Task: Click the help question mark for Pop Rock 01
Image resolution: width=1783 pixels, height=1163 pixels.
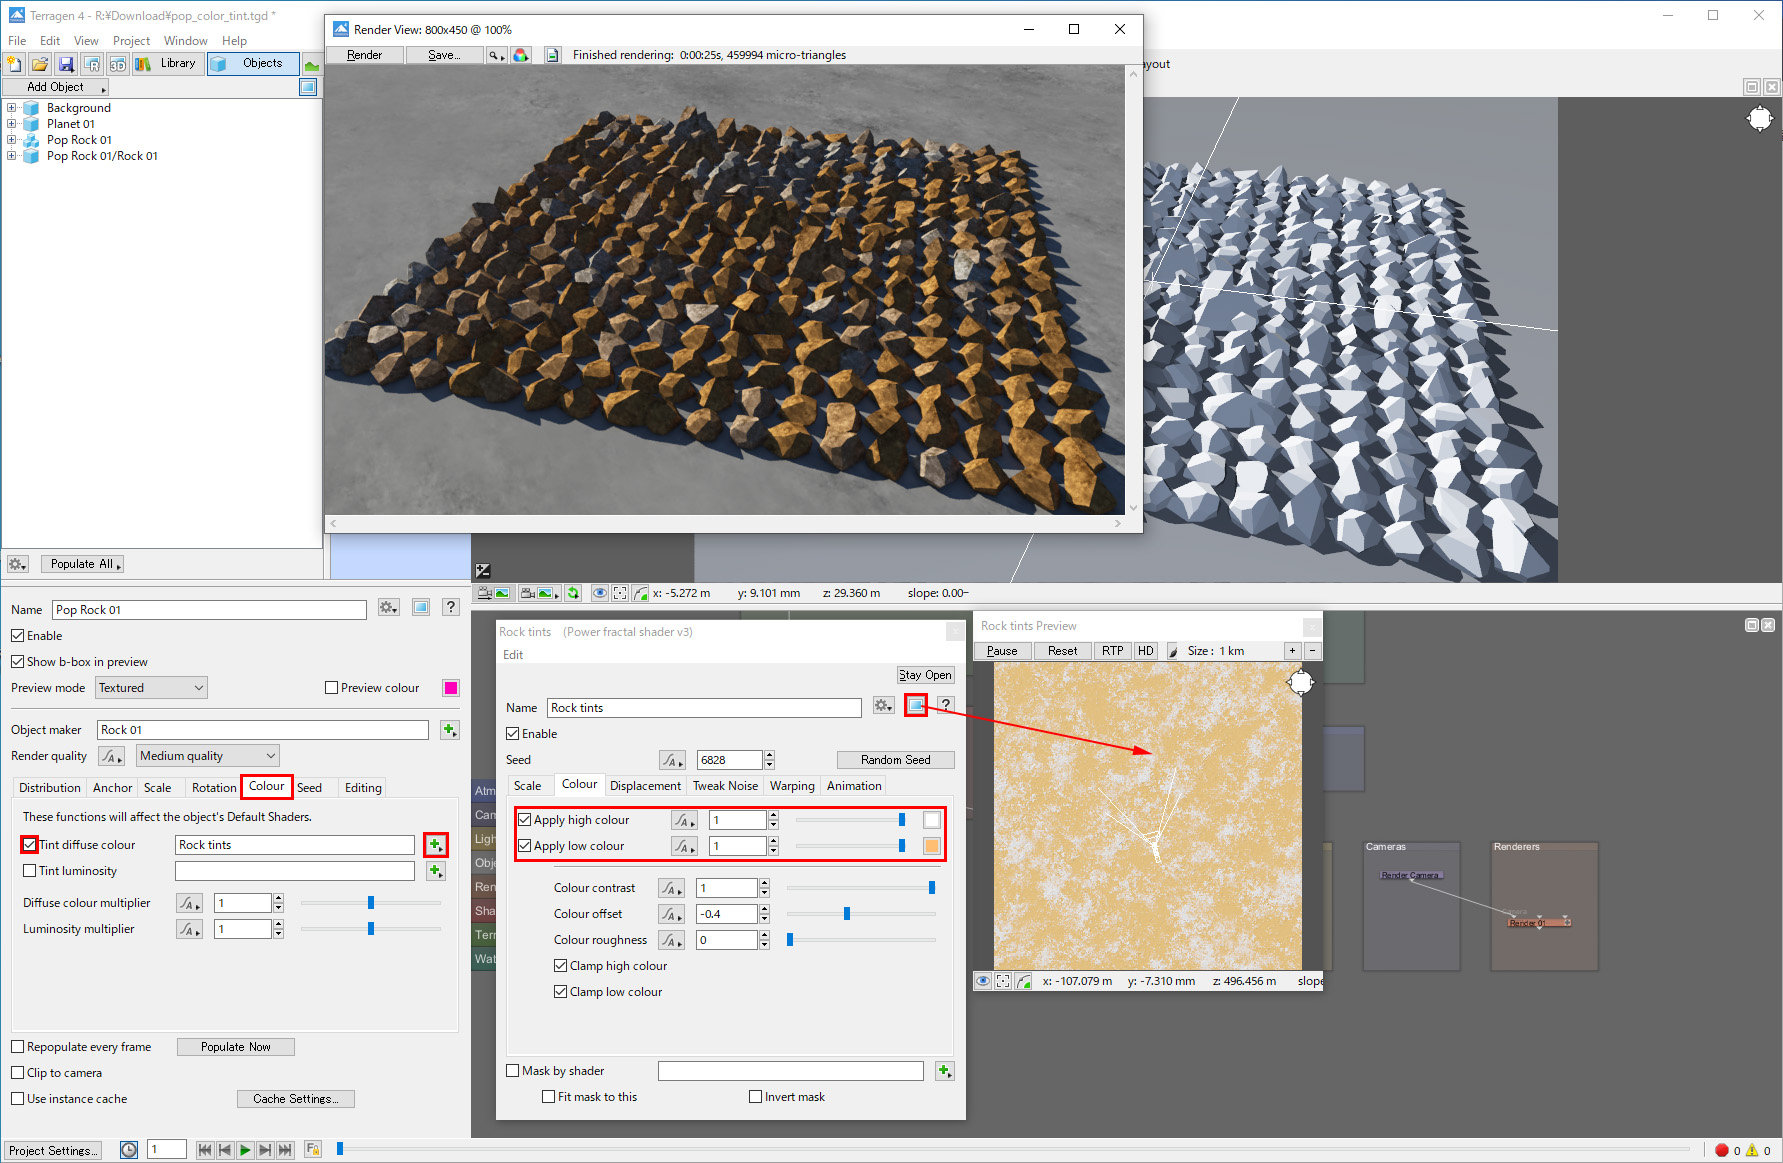Action: (x=451, y=608)
